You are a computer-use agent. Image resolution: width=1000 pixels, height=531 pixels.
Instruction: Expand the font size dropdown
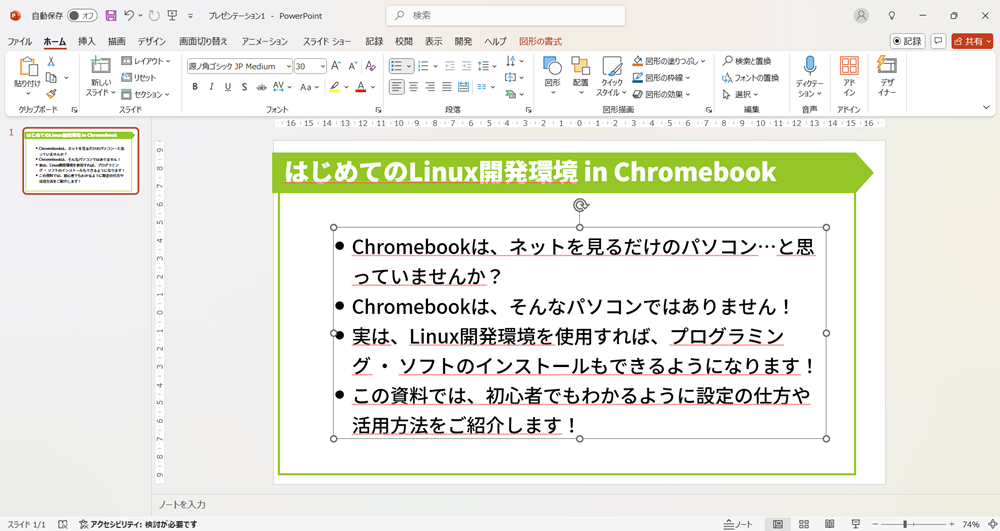[x=322, y=66]
